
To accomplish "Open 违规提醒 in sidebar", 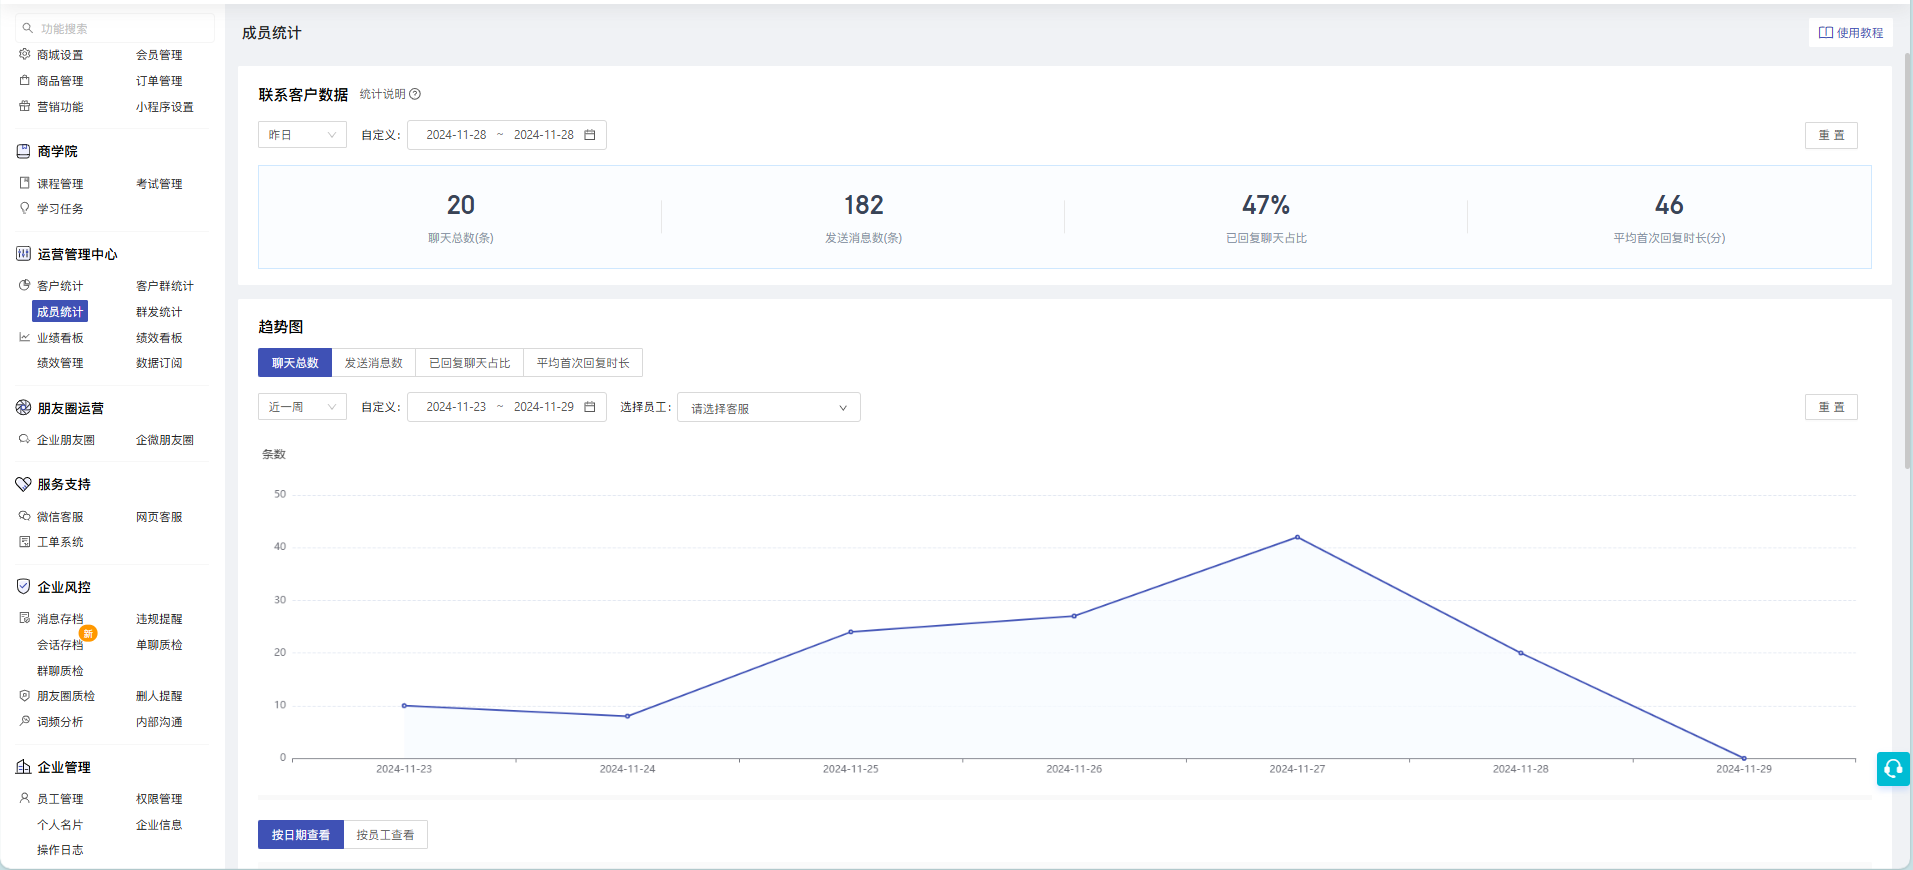I will pyautogui.click(x=159, y=619).
